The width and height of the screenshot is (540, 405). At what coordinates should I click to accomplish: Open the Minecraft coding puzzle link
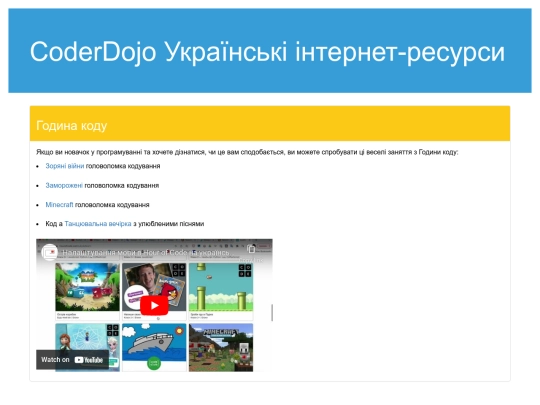[x=59, y=205]
